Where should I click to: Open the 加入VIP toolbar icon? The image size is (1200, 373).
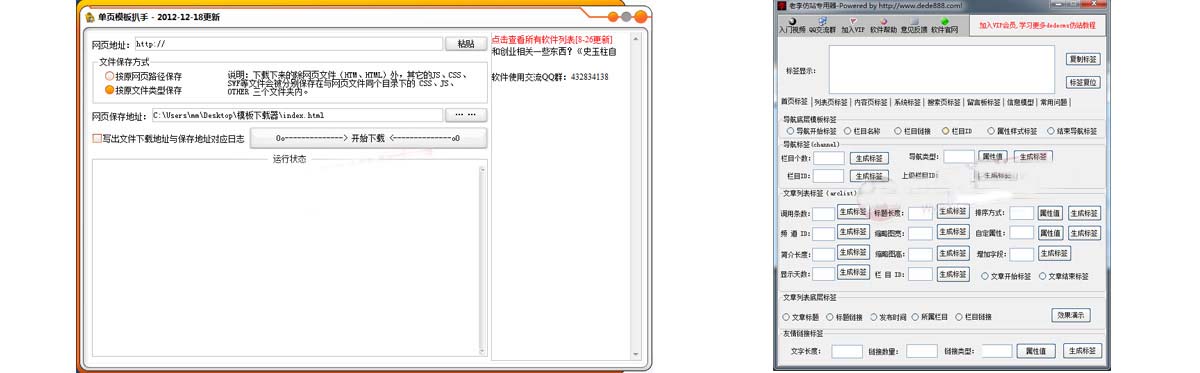click(853, 25)
